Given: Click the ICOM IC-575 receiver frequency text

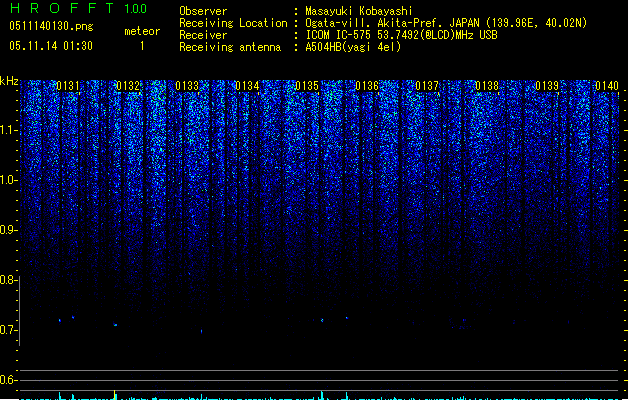Looking at the screenshot, I should tap(401, 35).
